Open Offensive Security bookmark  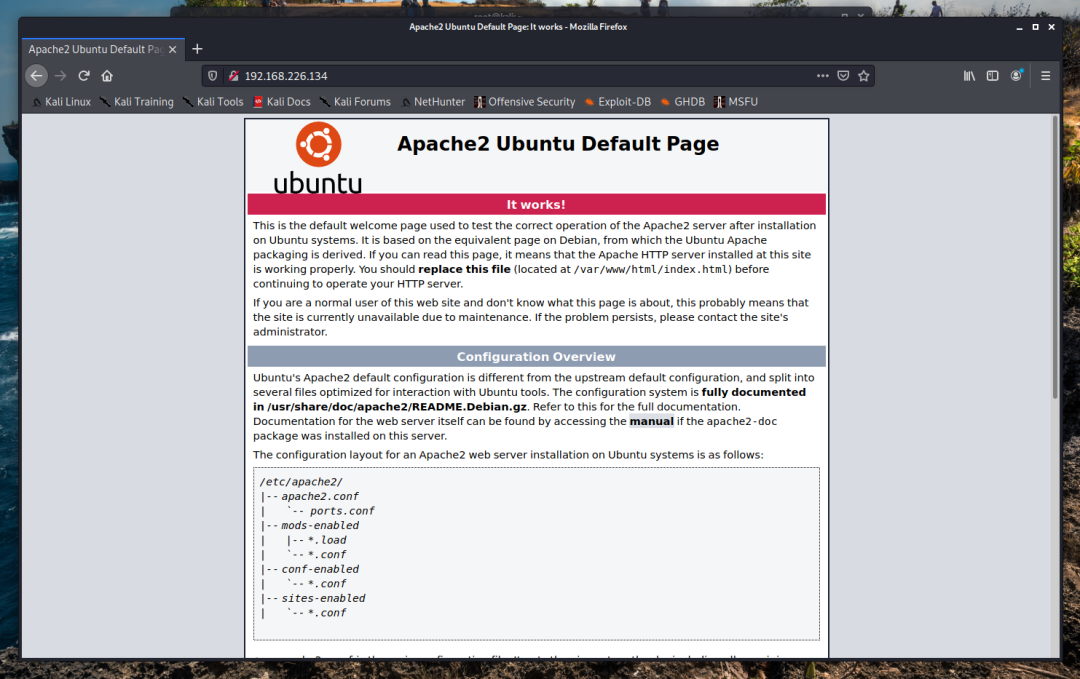525,102
